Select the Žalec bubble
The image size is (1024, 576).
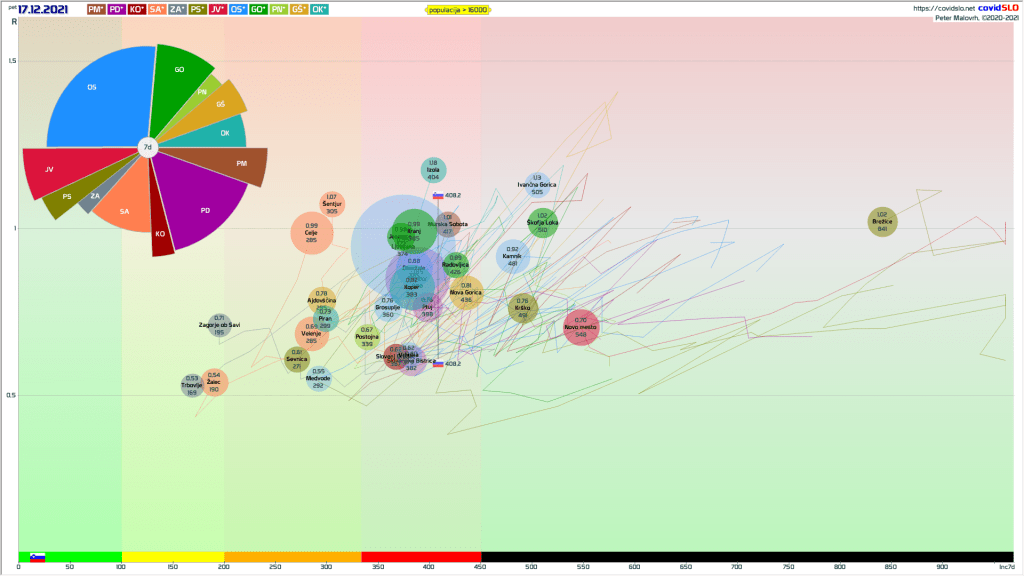pyautogui.click(x=214, y=382)
